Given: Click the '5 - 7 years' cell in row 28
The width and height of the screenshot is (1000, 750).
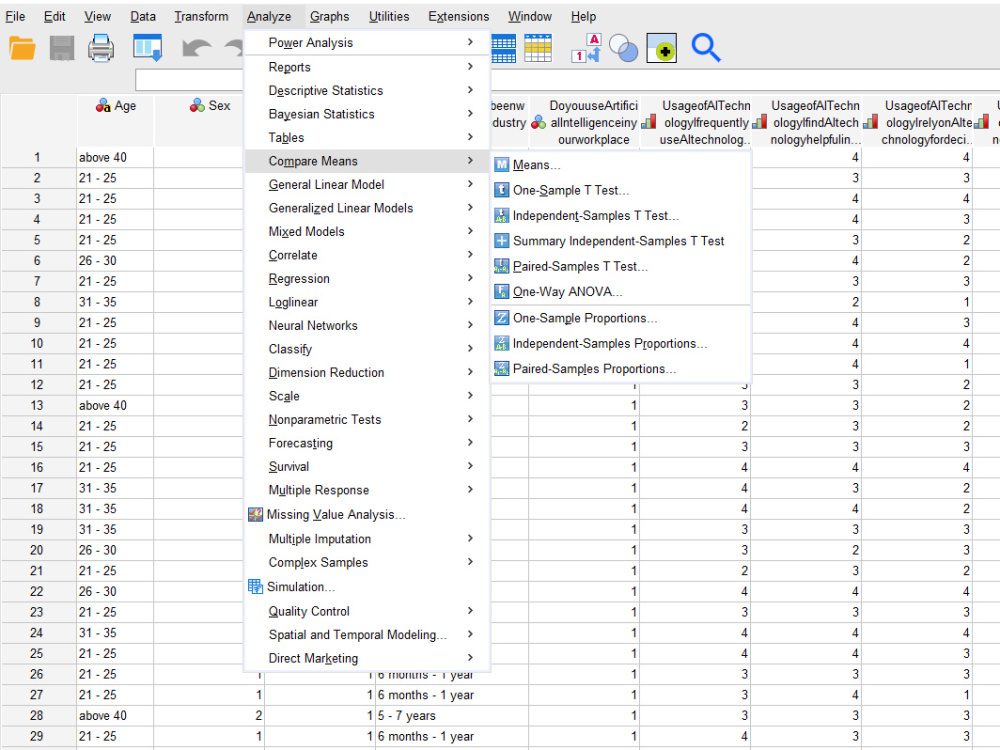Looking at the screenshot, I should [x=452, y=716].
